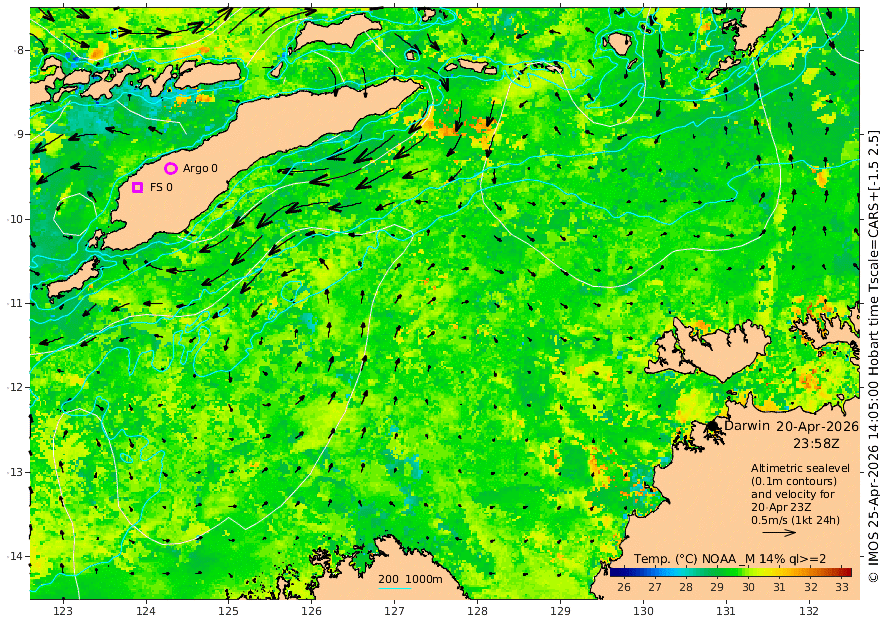The height and width of the screenshot is (630, 880).
Task: Click latitude axis label -11
Action: (x=16, y=303)
